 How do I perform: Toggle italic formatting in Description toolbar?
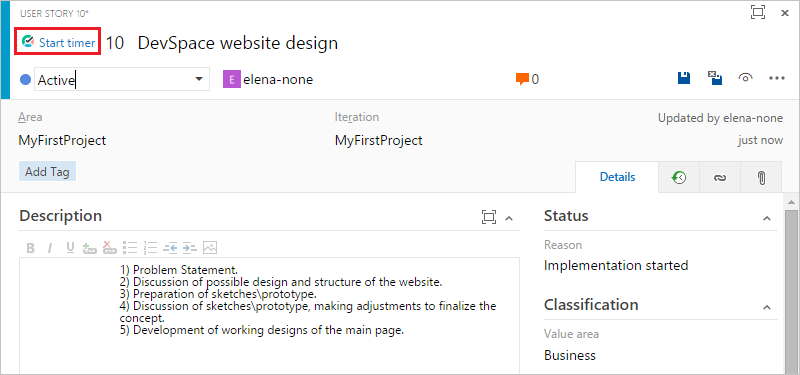point(50,248)
